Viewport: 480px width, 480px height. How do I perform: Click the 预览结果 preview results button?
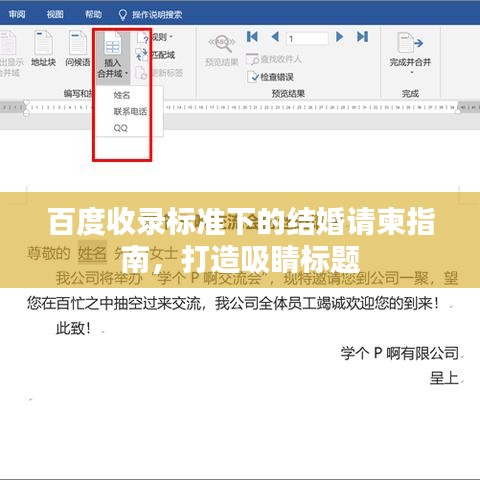pos(222,50)
